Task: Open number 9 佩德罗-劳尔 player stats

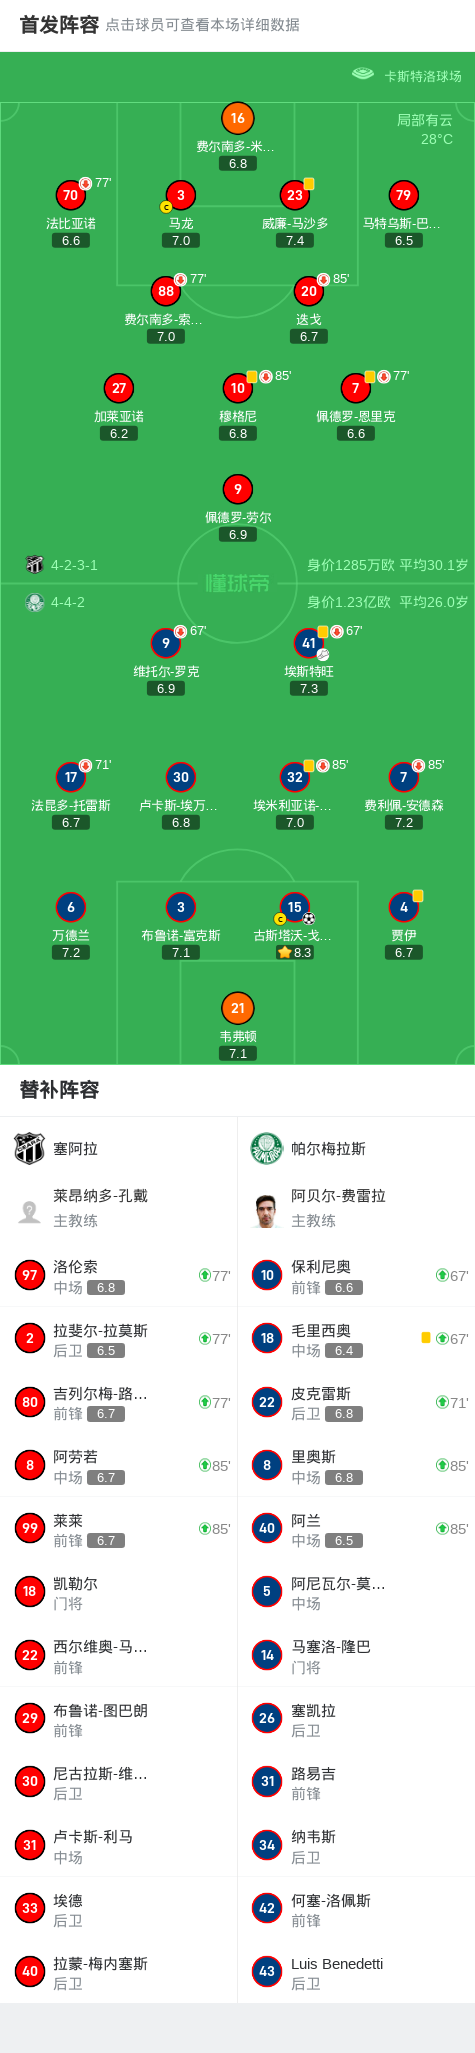Action: point(237,489)
